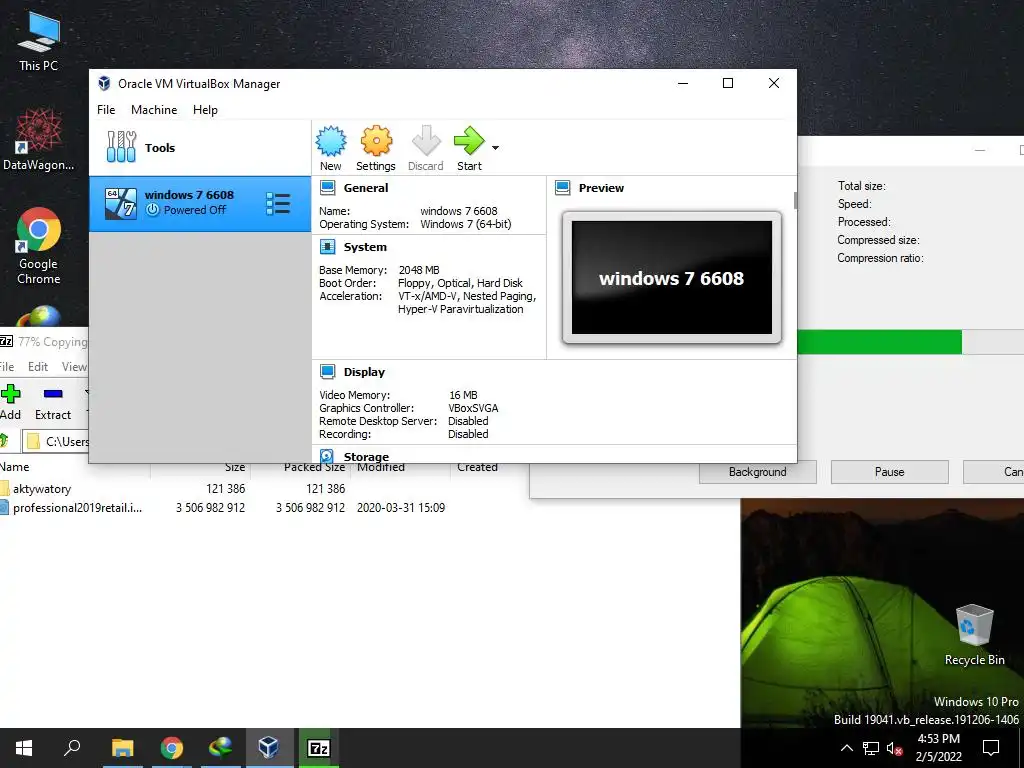Open the Windows Start menu
The image size is (1024, 768).
coord(24,748)
